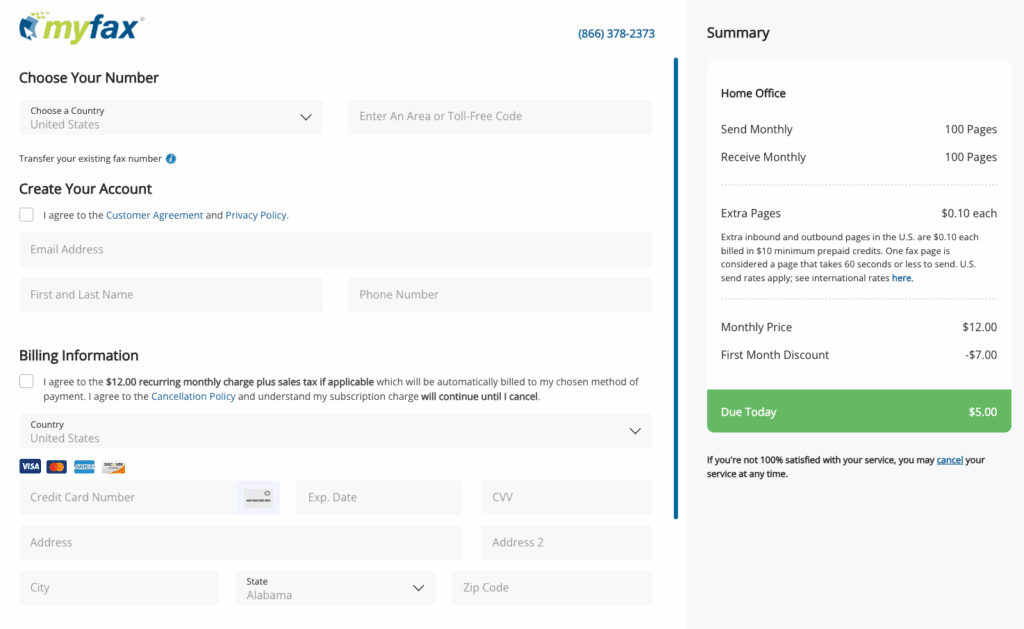Click the card icon in Credit Card Number field
1024x629 pixels.
[258, 497]
